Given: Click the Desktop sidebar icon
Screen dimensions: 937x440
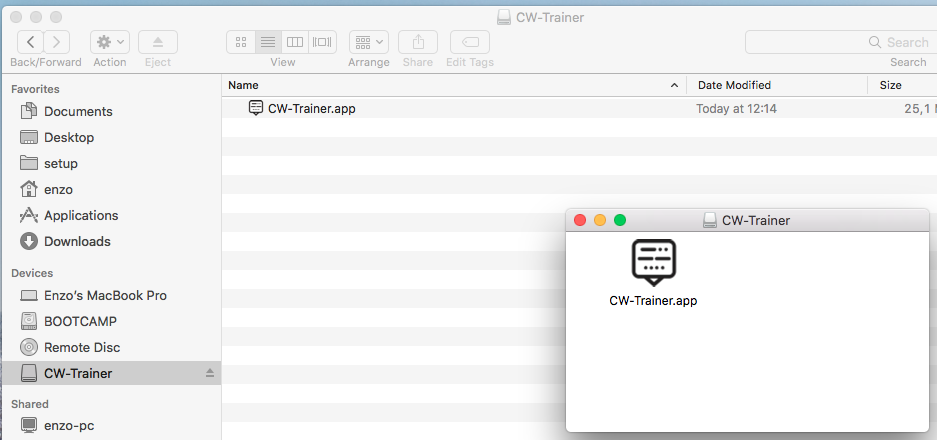Looking at the screenshot, I should tap(29, 138).
